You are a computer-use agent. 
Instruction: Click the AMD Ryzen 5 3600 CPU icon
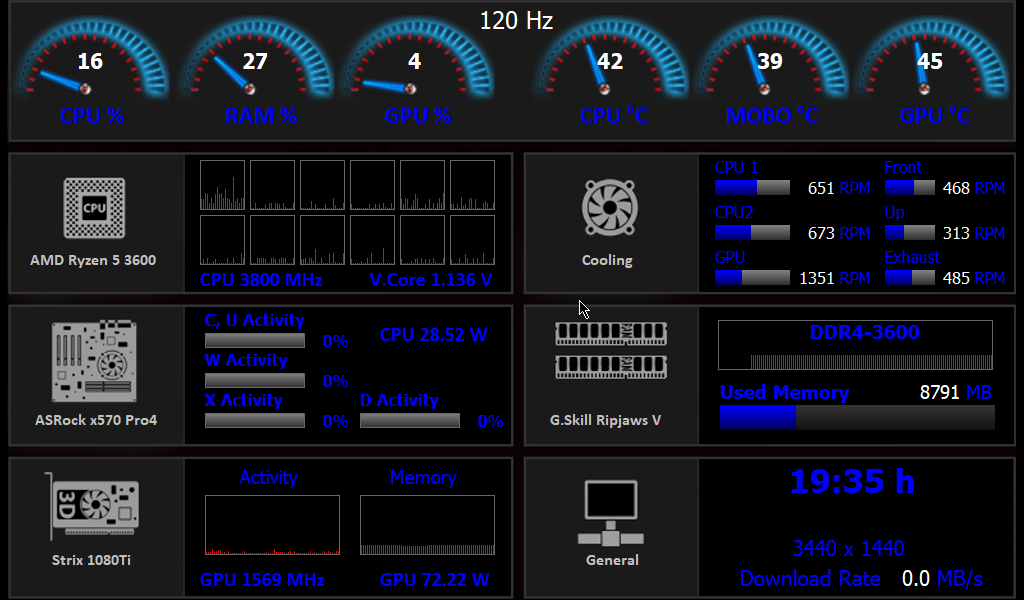tap(94, 208)
